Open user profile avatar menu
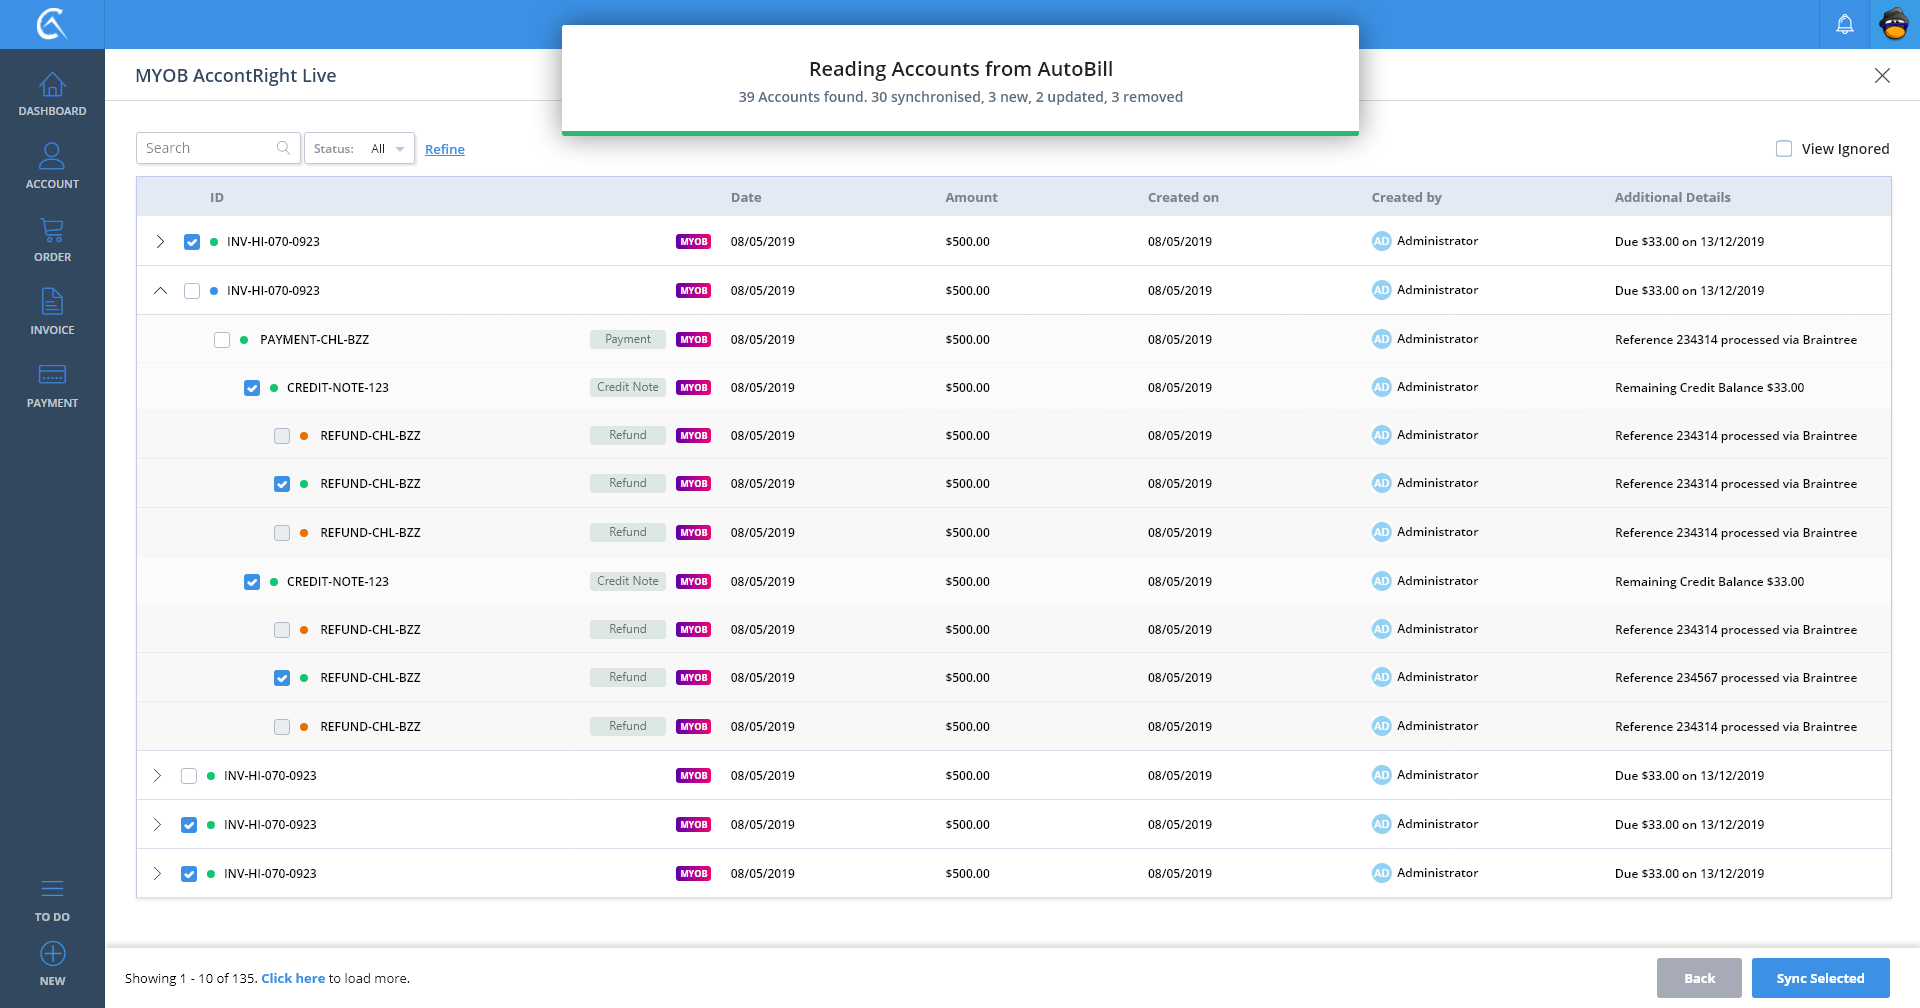Image resolution: width=1920 pixels, height=1008 pixels. (x=1894, y=24)
